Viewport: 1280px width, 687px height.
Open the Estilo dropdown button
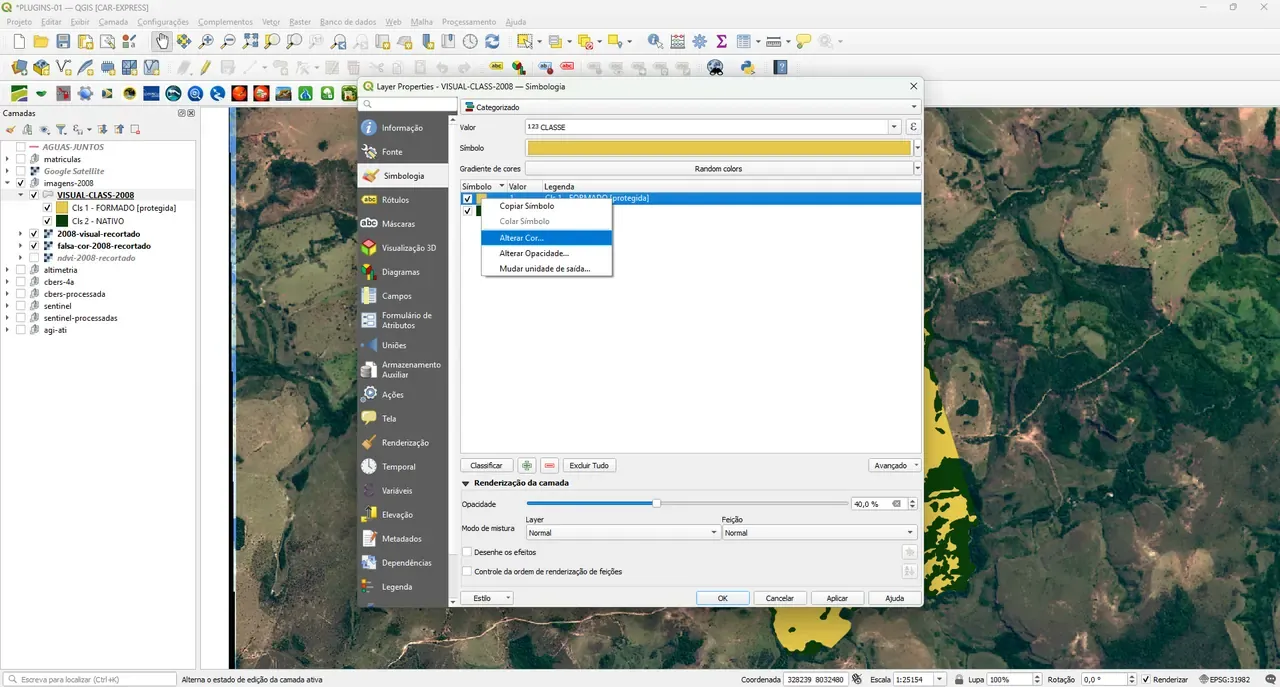pyautogui.click(x=487, y=598)
